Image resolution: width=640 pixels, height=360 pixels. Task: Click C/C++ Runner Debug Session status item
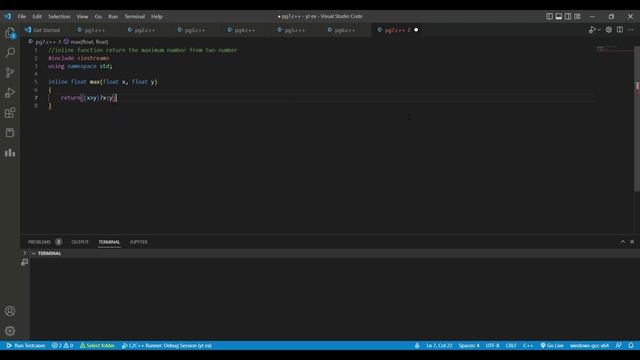[x=167, y=346]
